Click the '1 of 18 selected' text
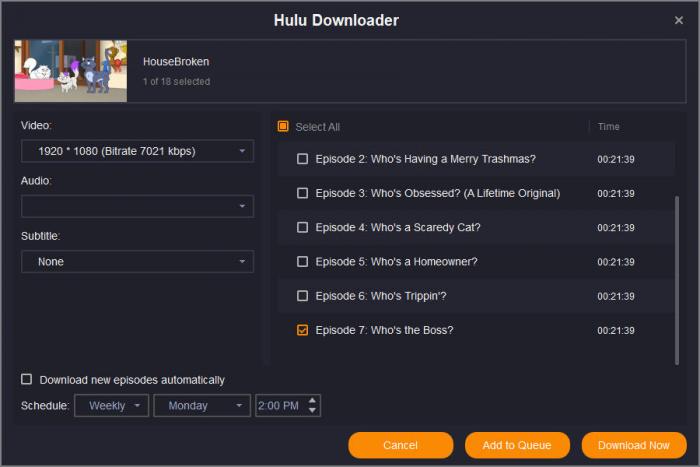The image size is (700, 467). [176, 82]
